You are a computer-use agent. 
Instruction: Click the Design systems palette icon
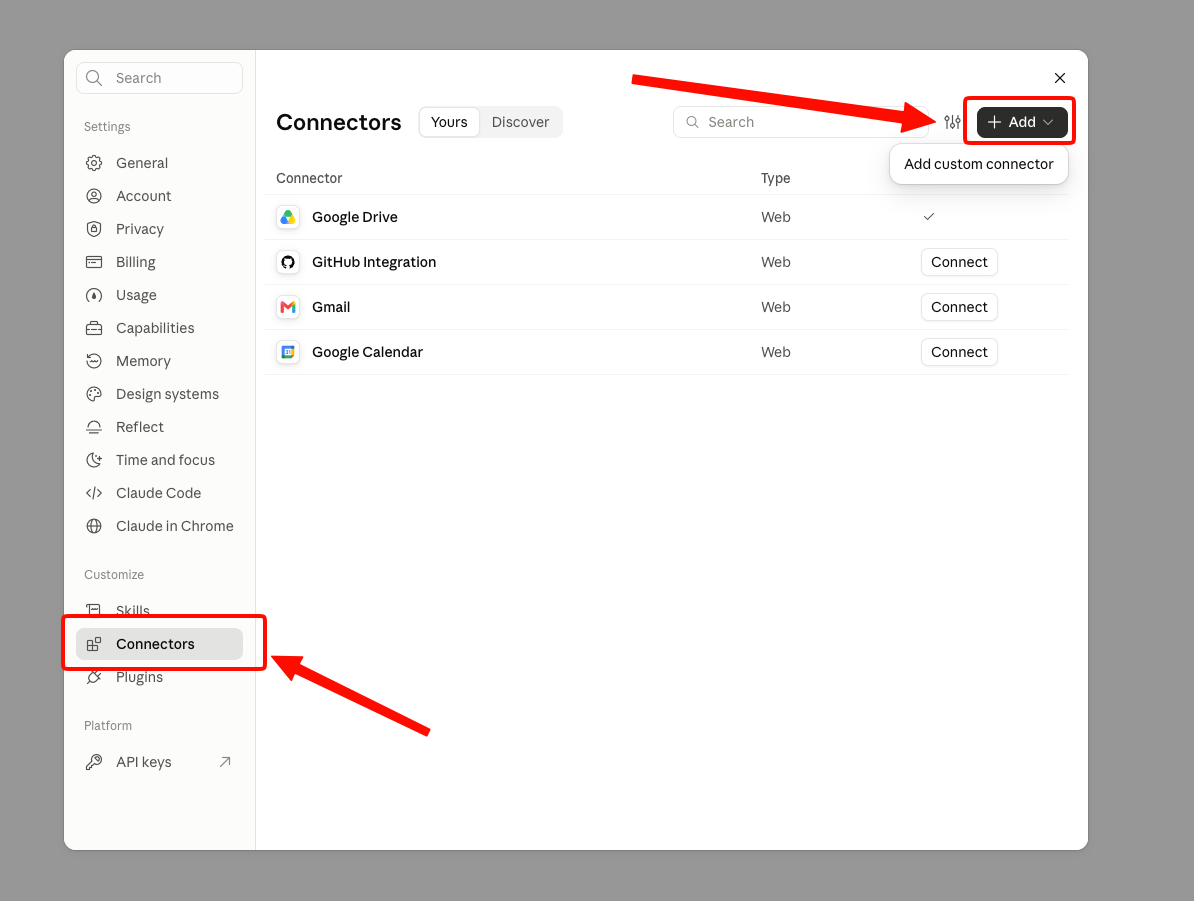click(94, 394)
